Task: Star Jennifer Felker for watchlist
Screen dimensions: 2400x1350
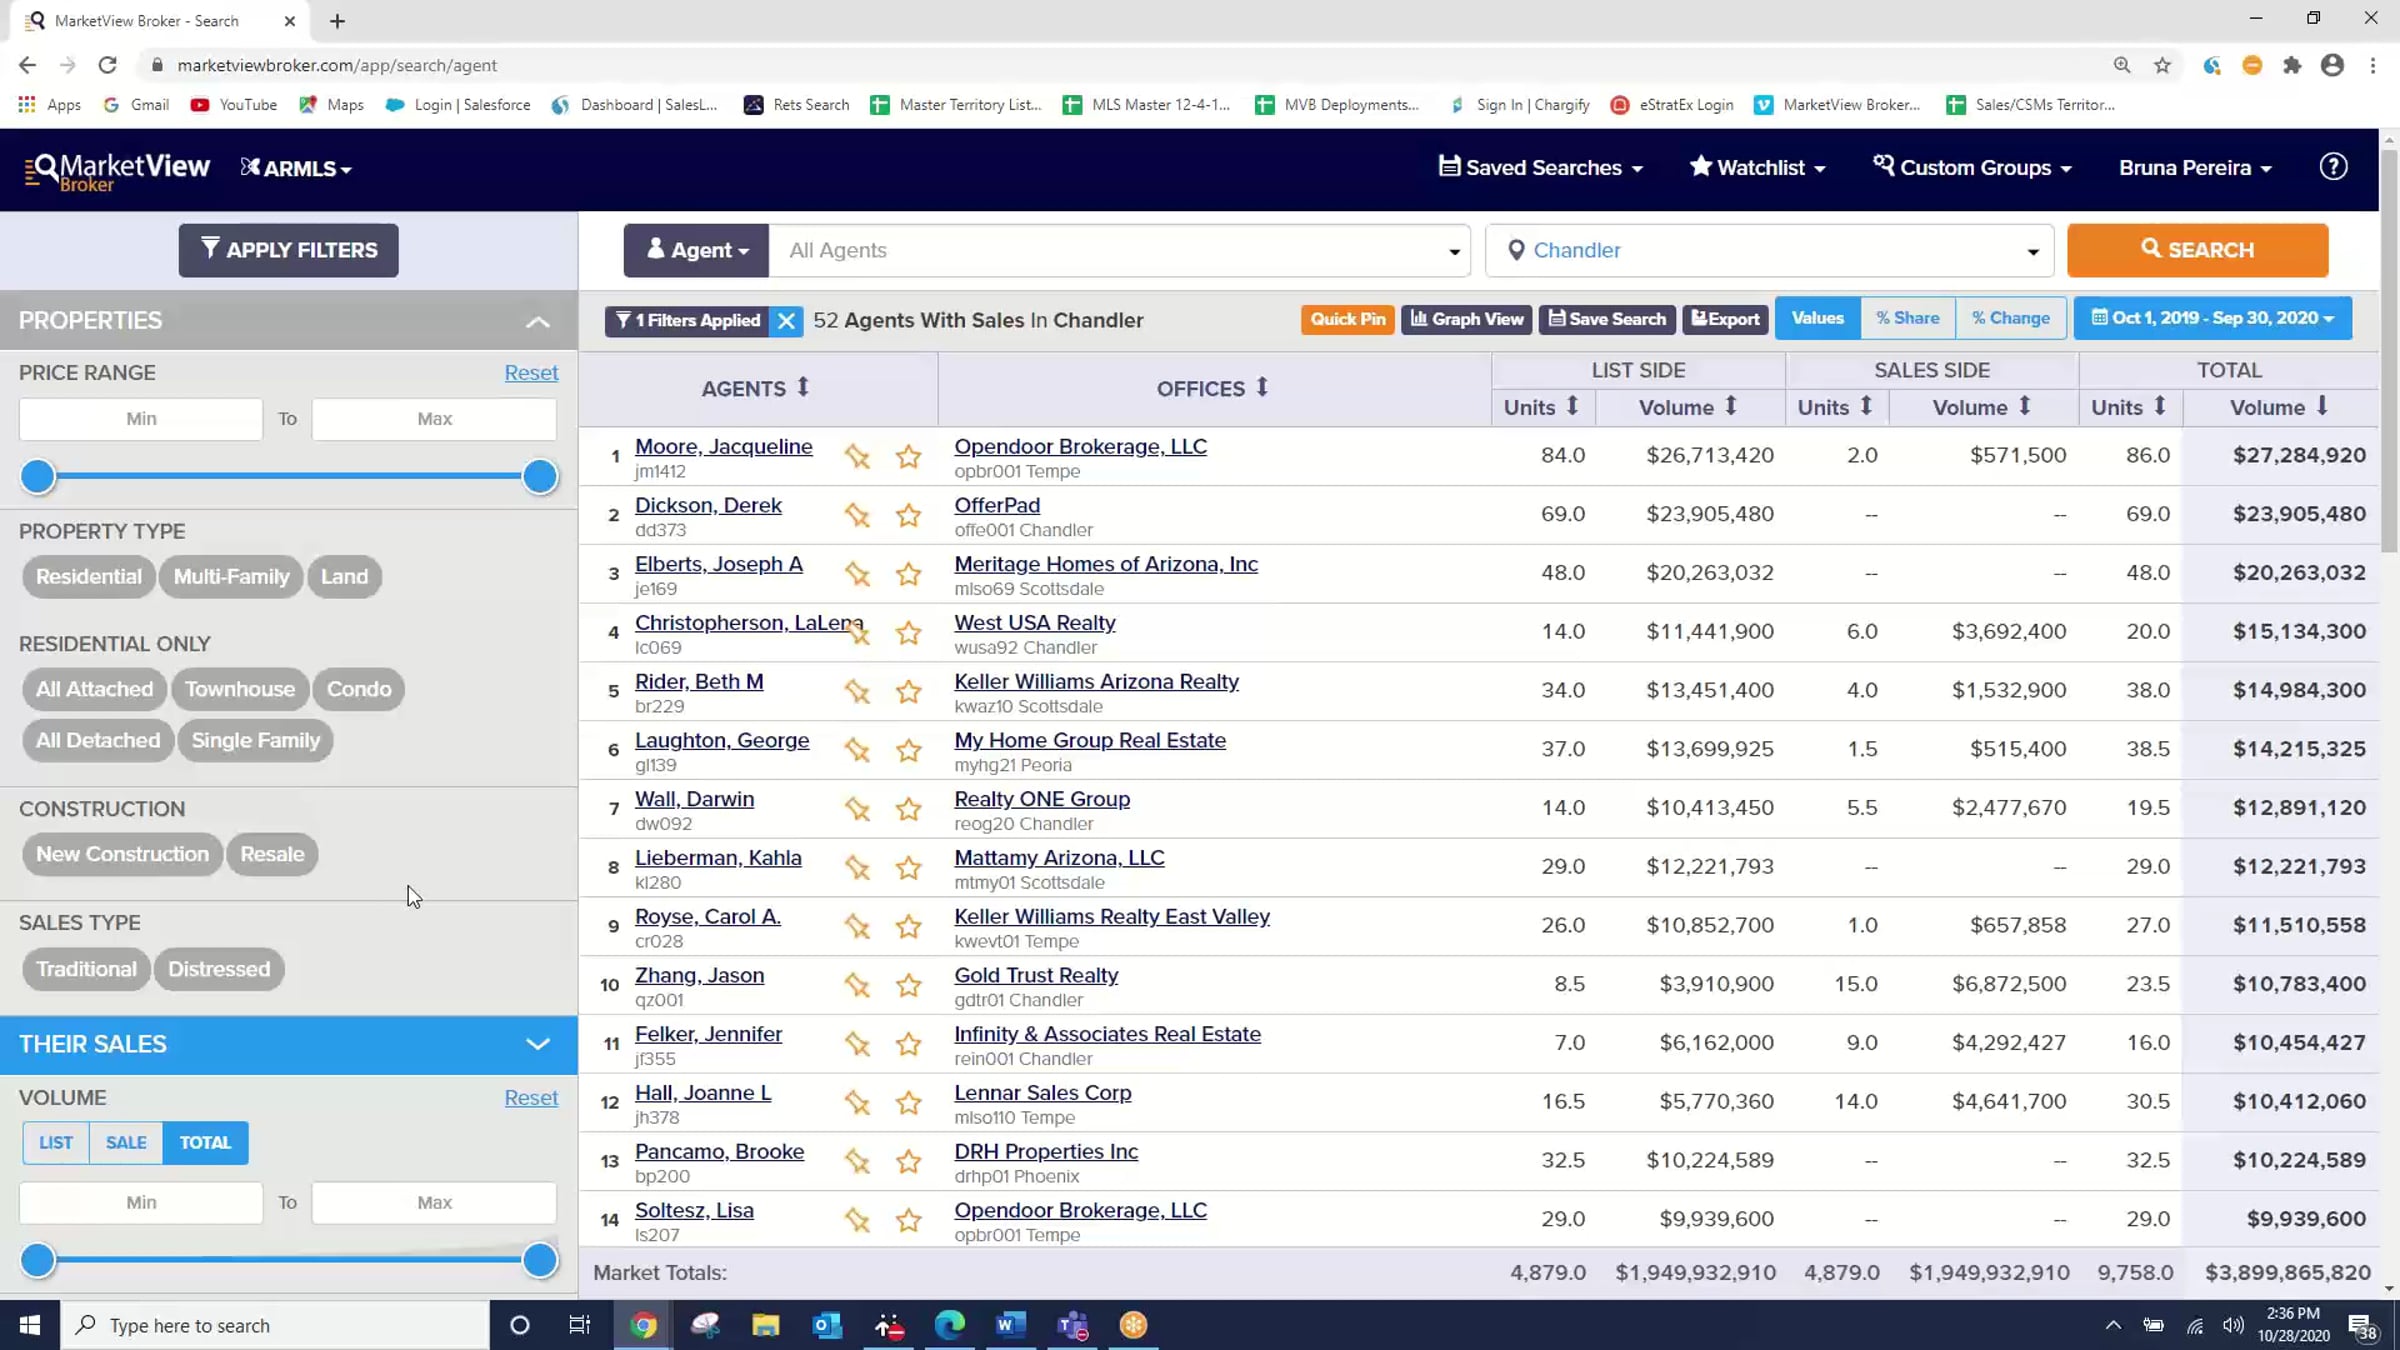Action: pyautogui.click(x=908, y=1044)
